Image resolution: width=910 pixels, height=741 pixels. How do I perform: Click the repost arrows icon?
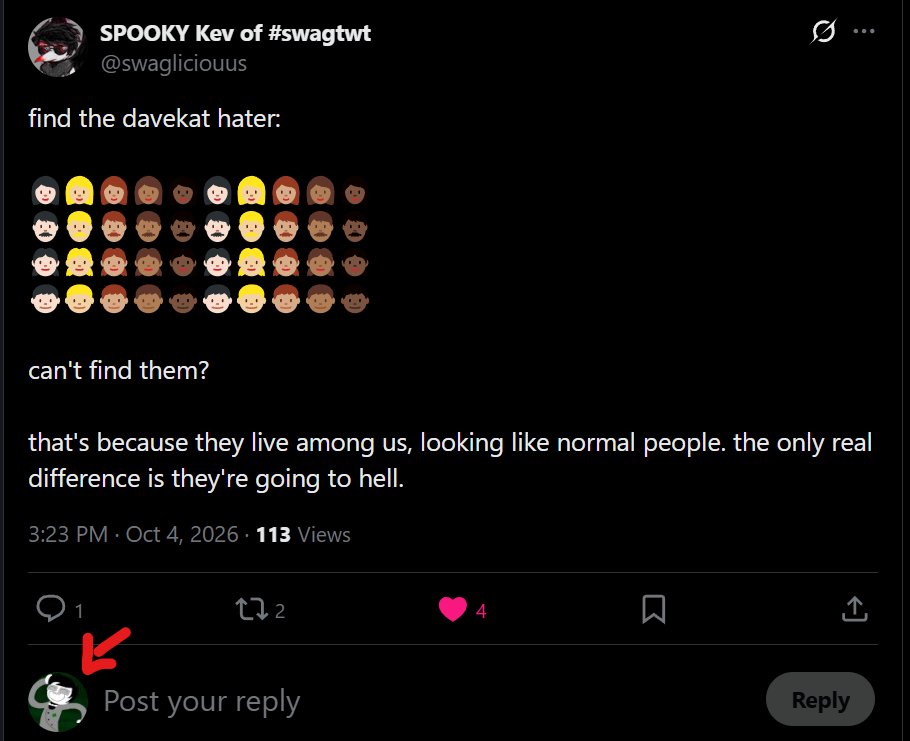pyautogui.click(x=251, y=609)
